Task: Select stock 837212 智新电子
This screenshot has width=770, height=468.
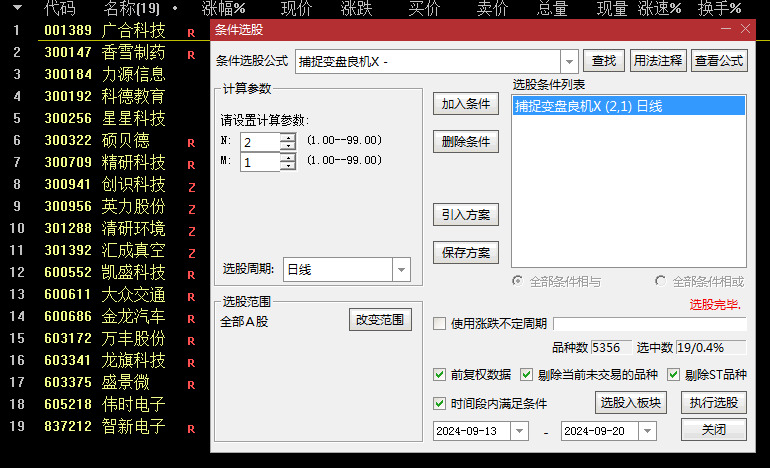Action: click(105, 426)
